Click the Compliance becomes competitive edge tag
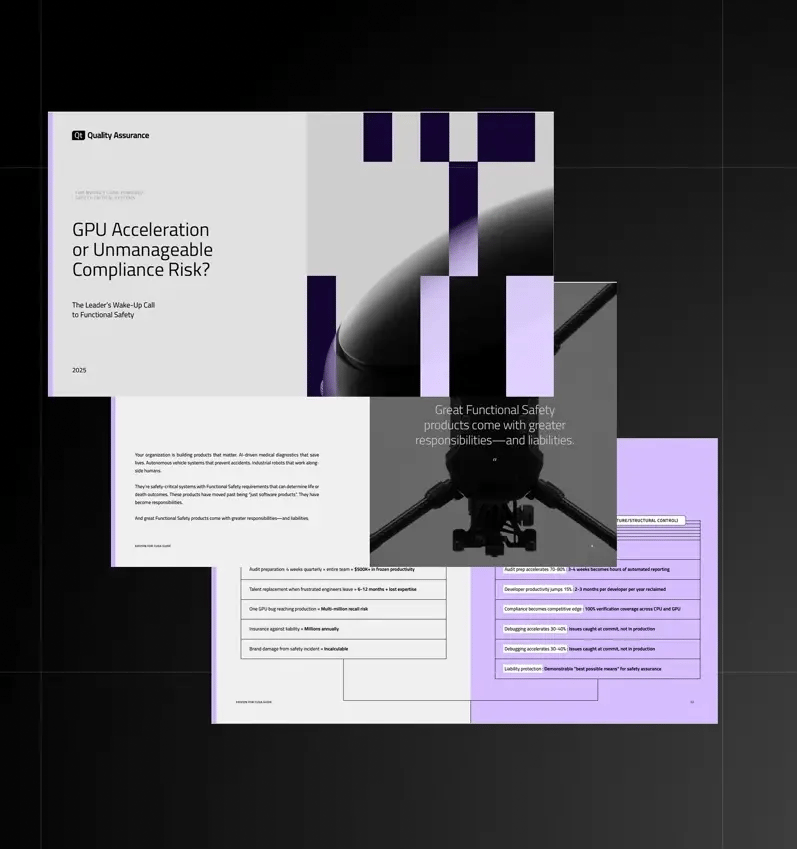This screenshot has width=797, height=849. (542, 609)
